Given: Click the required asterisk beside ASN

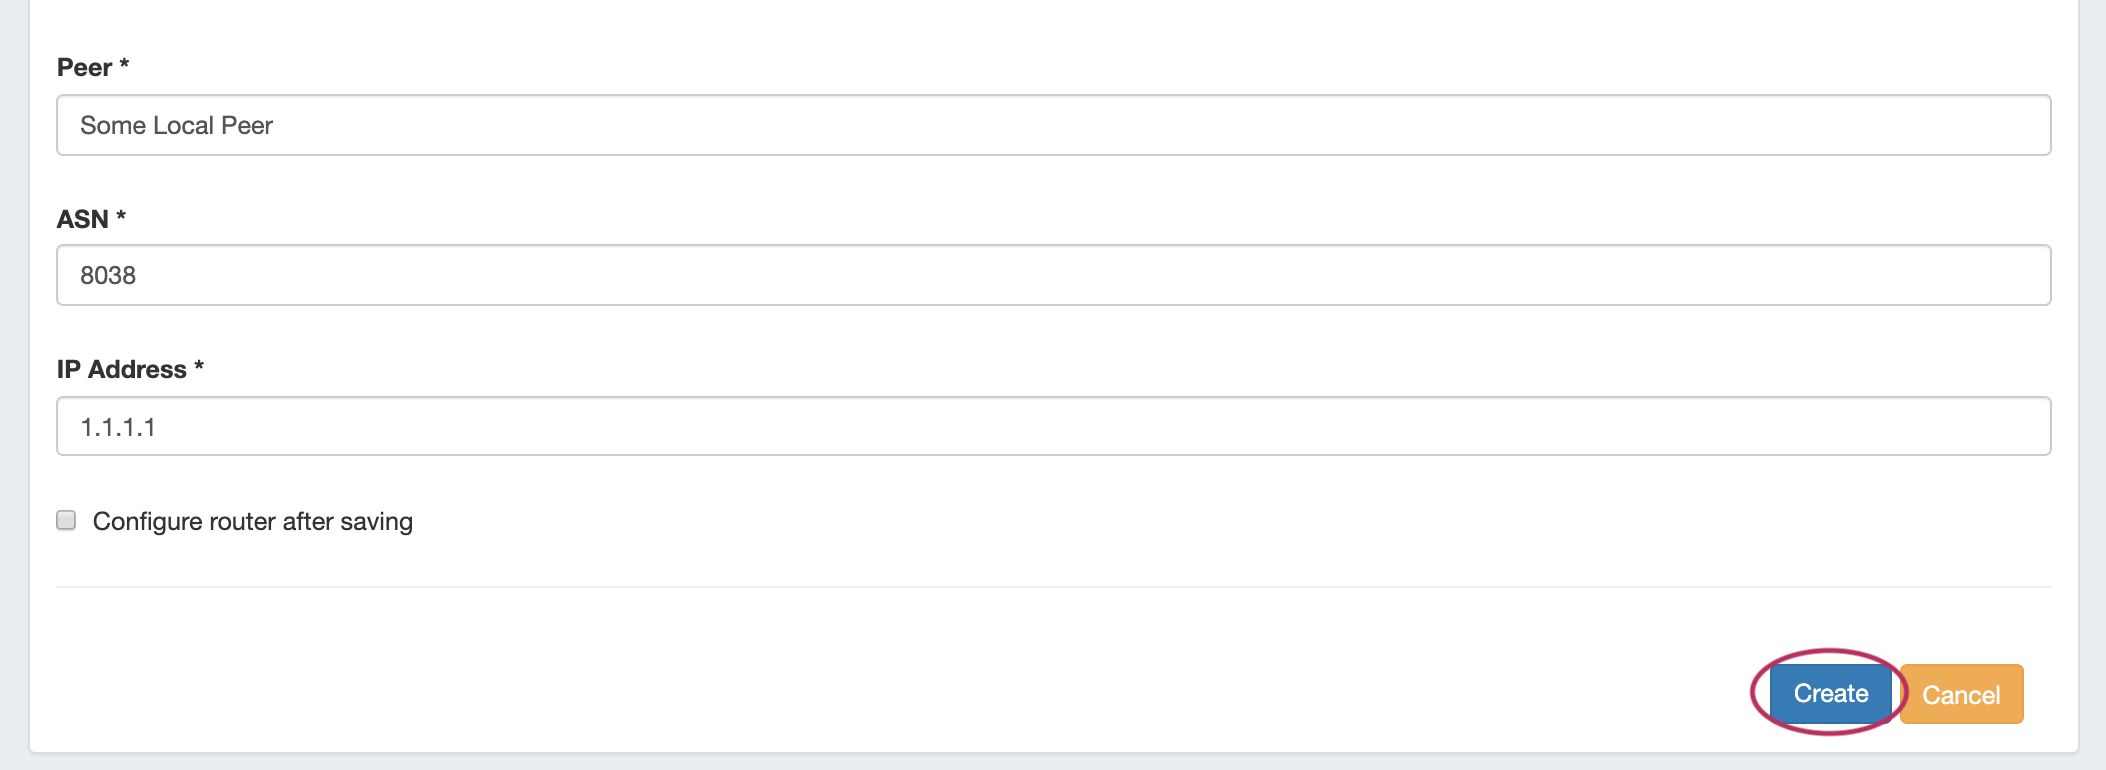Looking at the screenshot, I should pos(121,216).
